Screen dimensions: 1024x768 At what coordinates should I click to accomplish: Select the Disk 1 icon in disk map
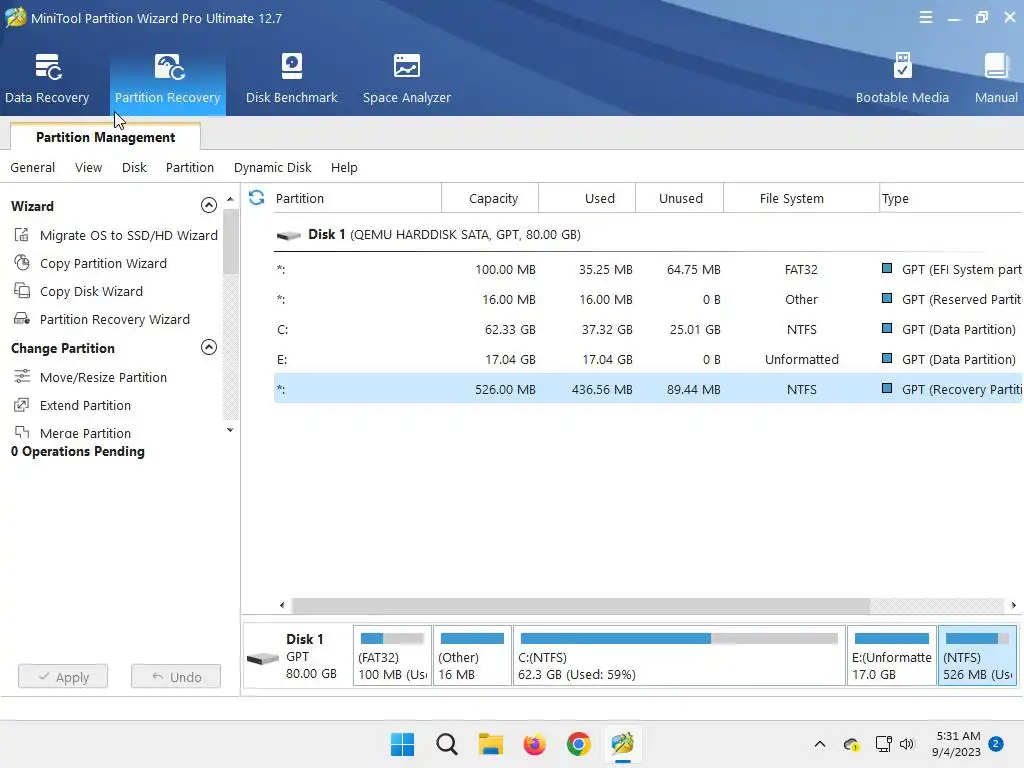pyautogui.click(x=263, y=658)
